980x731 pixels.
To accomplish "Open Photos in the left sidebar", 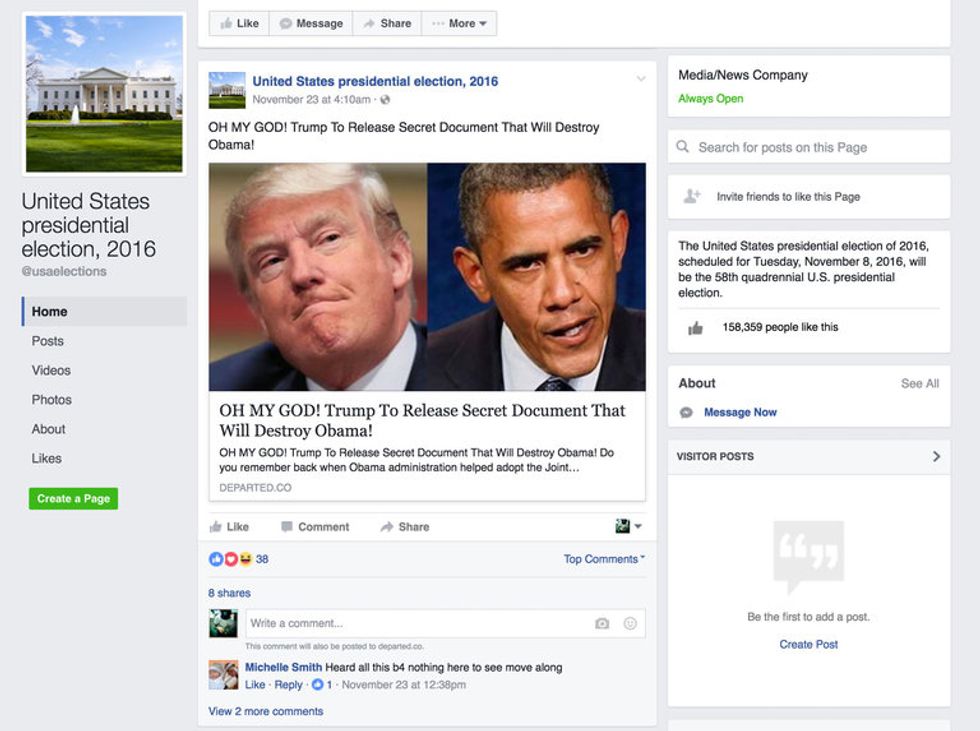I will click(52, 399).
